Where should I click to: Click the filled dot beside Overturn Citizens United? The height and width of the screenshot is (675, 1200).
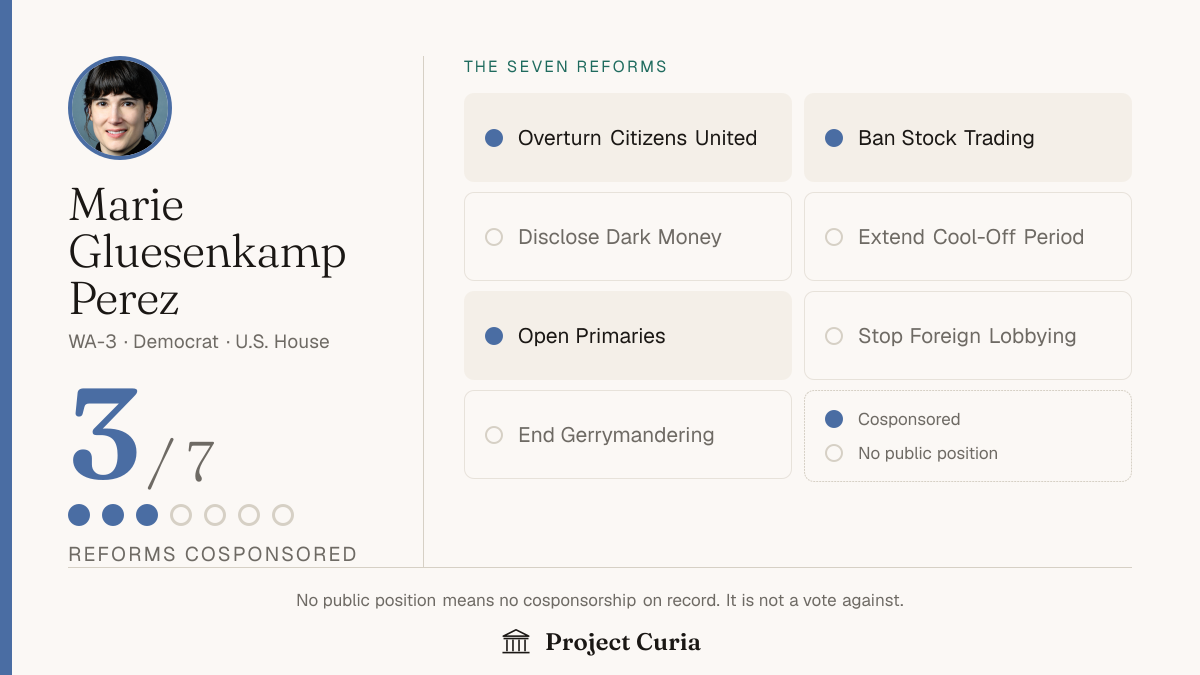(x=494, y=138)
